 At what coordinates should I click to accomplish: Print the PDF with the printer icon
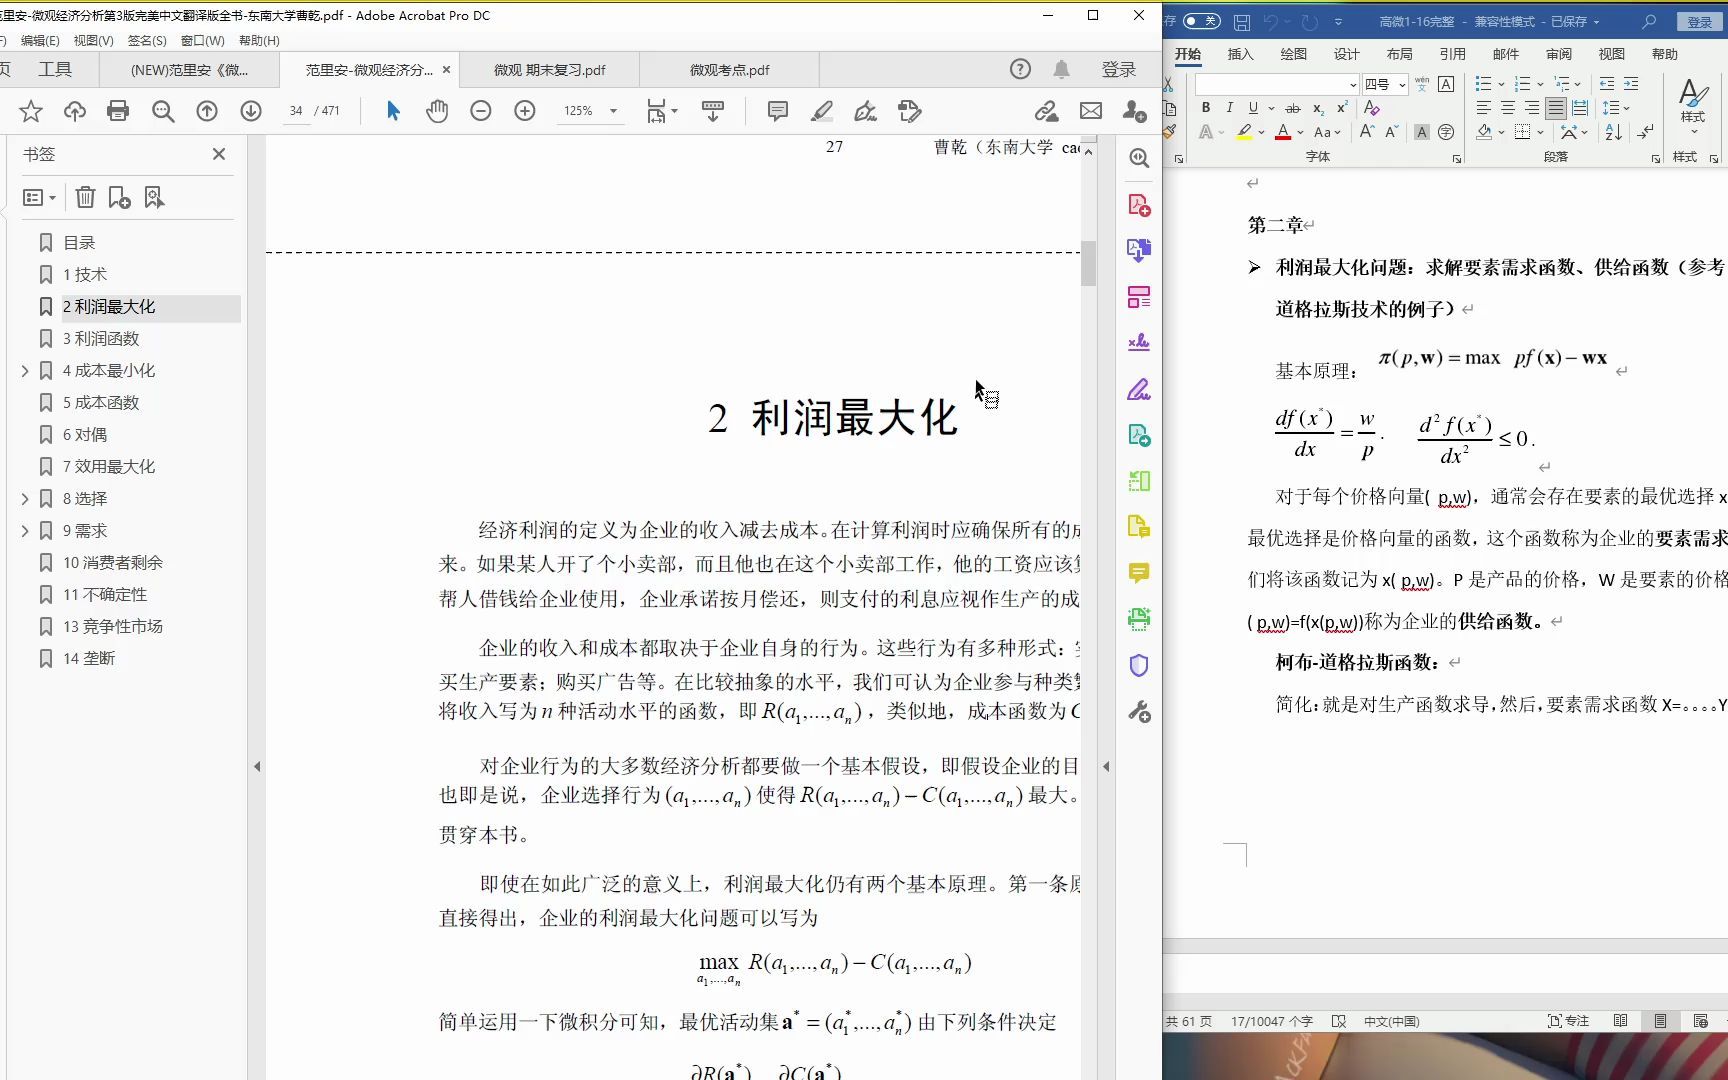[118, 111]
